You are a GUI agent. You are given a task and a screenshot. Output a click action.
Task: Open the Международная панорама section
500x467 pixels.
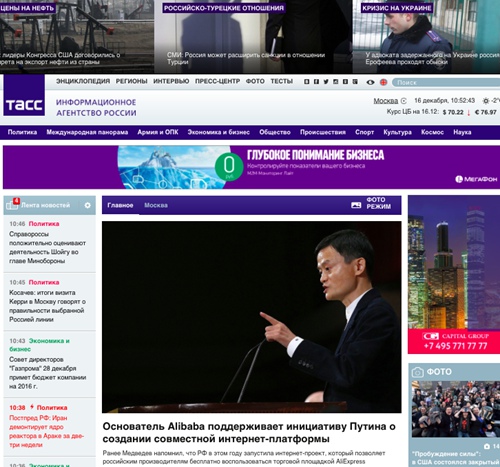[87, 132]
